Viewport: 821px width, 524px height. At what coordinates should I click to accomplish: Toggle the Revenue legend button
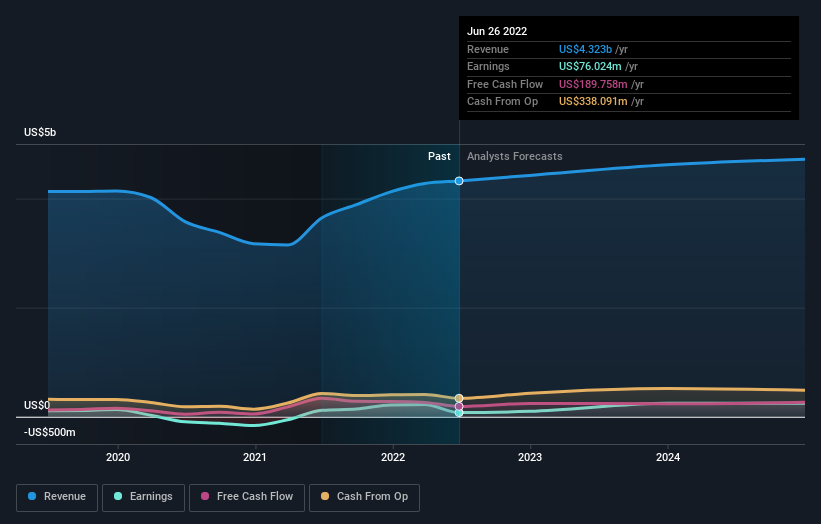[57, 497]
